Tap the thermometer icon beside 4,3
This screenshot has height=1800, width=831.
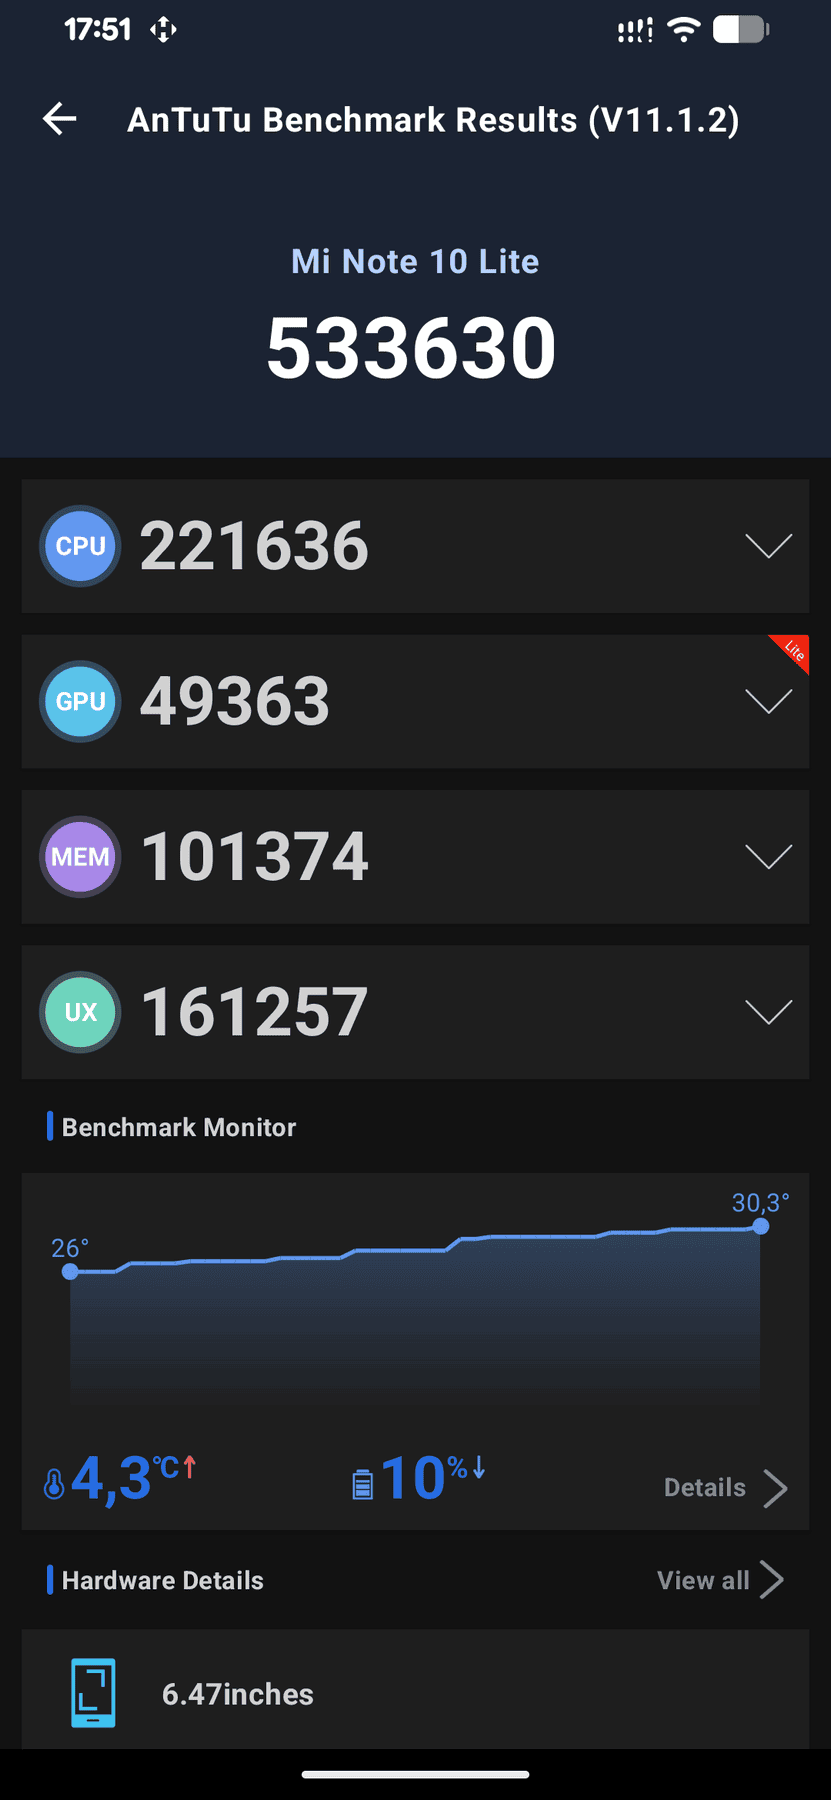click(54, 1484)
